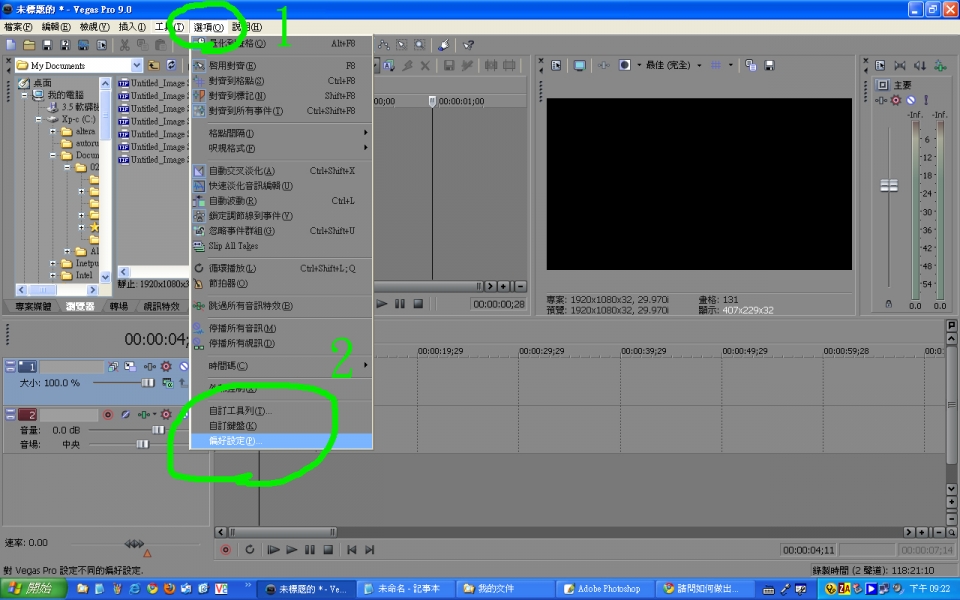
Task: Click the master volume fader
Action: tap(889, 185)
